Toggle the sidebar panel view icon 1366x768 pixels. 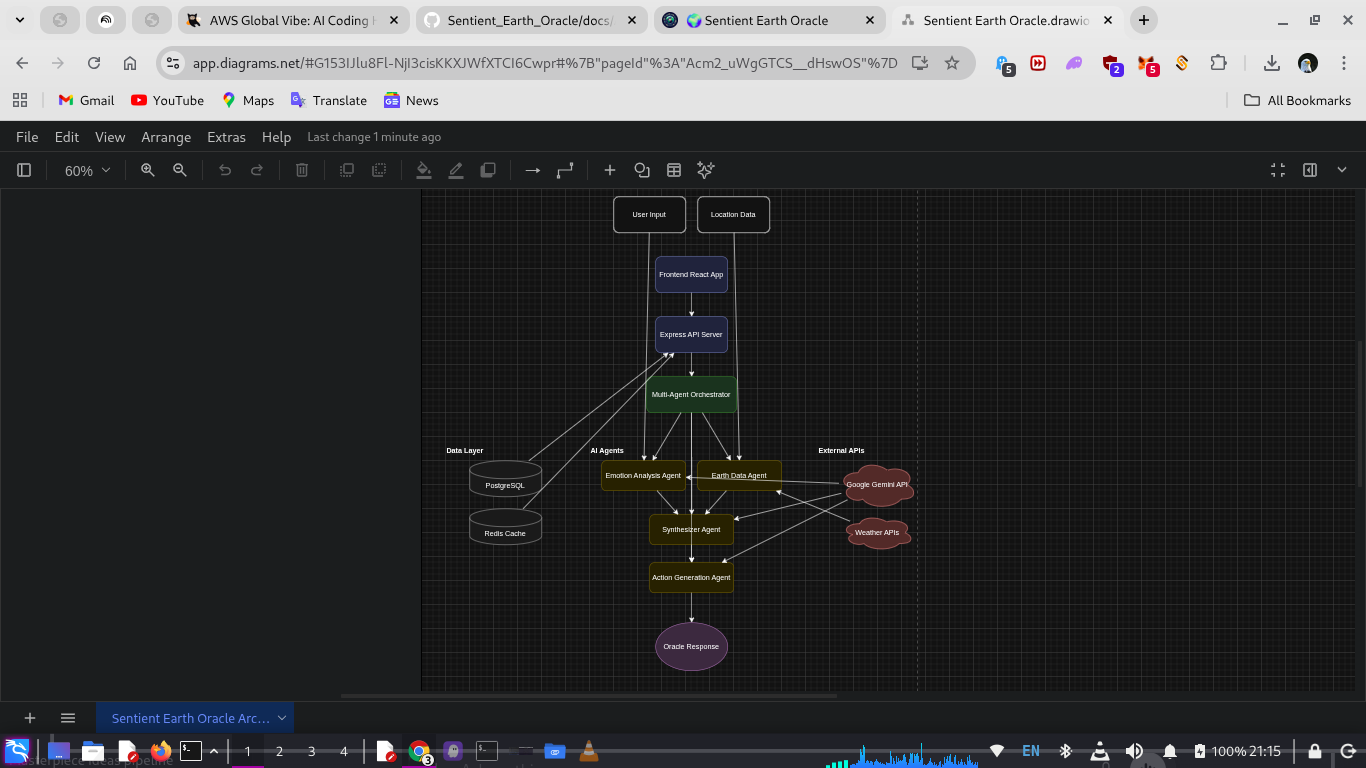coord(24,170)
